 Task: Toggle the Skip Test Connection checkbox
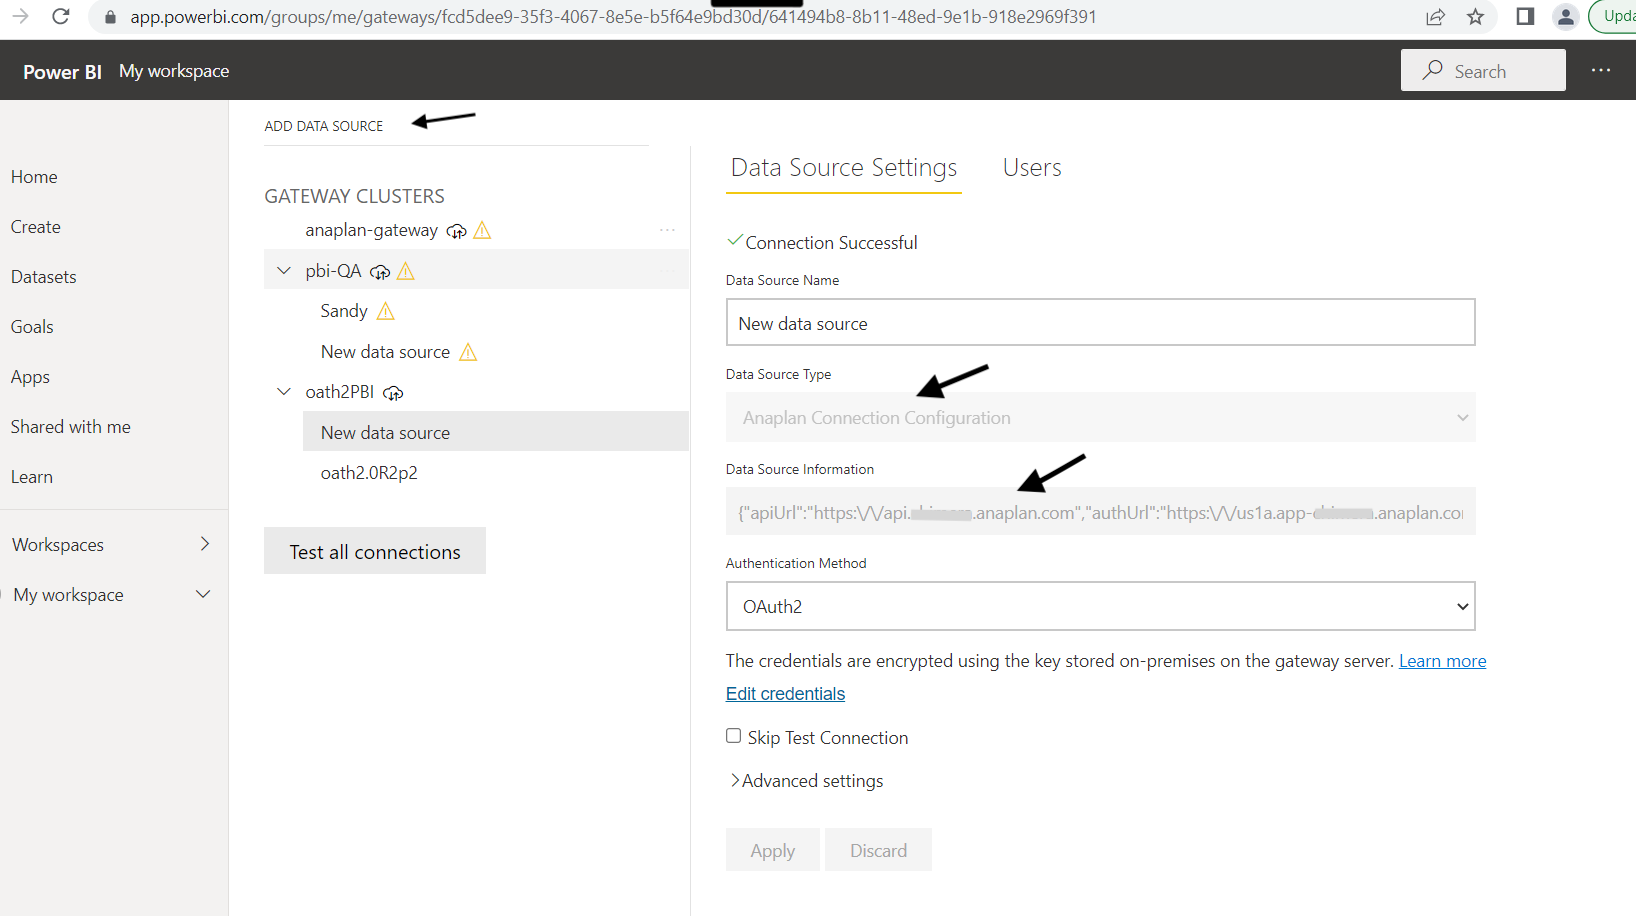pyautogui.click(x=733, y=736)
